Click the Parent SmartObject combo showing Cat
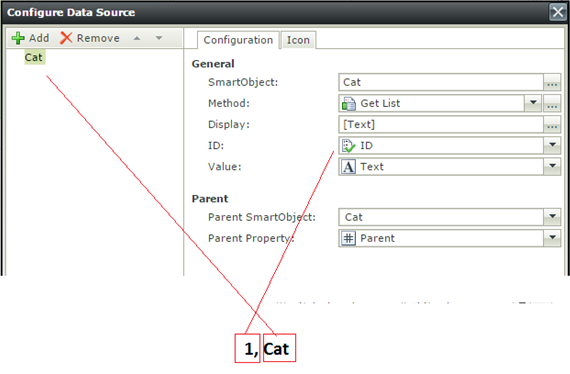This screenshot has width=570, height=374. (450, 217)
